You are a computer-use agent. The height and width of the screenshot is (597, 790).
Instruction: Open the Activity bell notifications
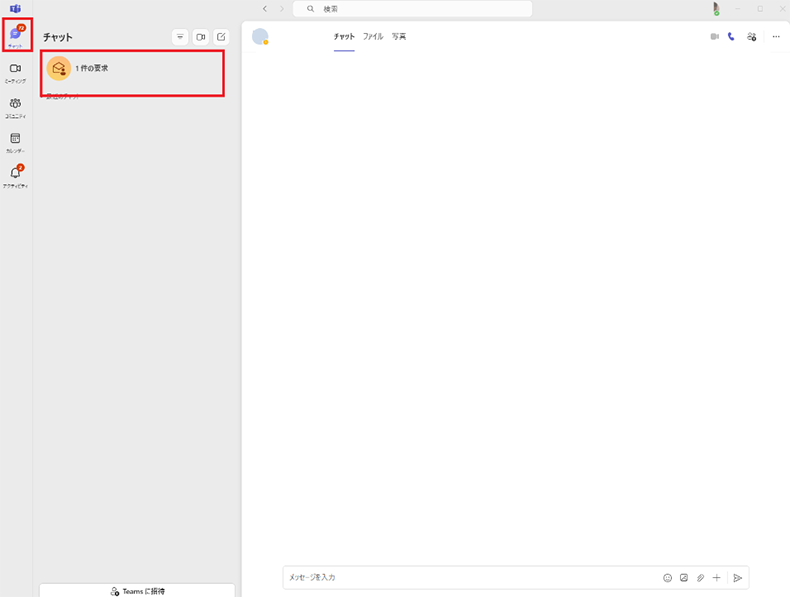(x=15, y=174)
